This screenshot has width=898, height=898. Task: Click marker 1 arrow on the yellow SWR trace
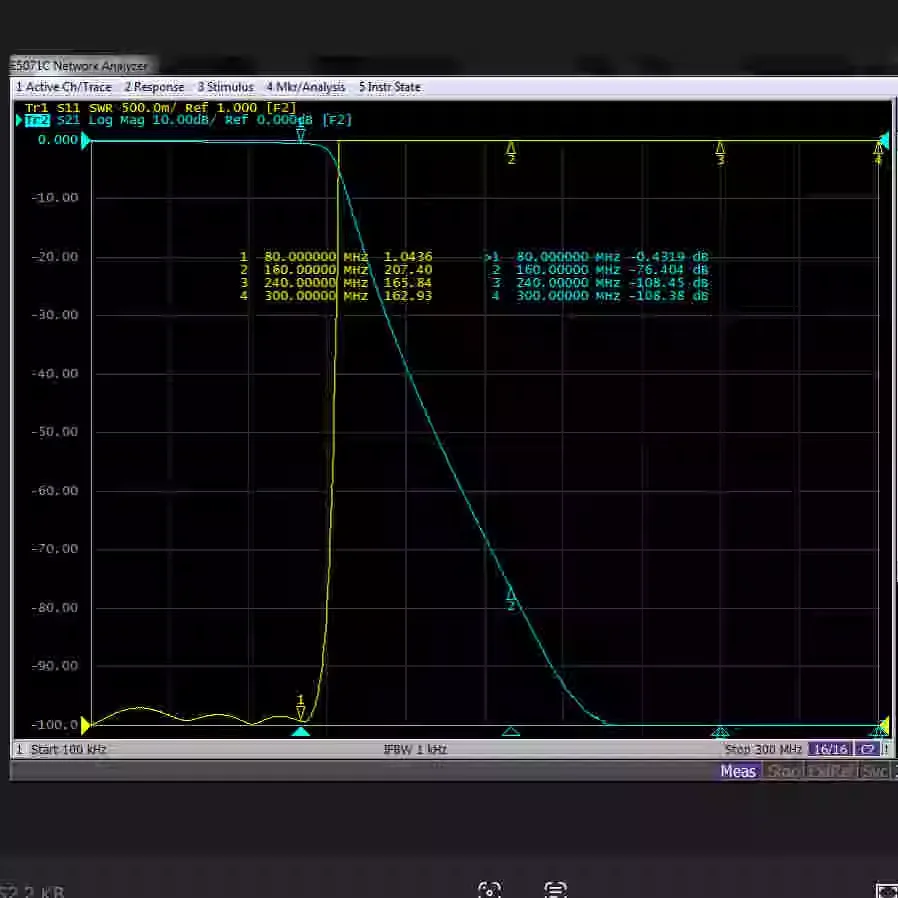pyautogui.click(x=300, y=708)
